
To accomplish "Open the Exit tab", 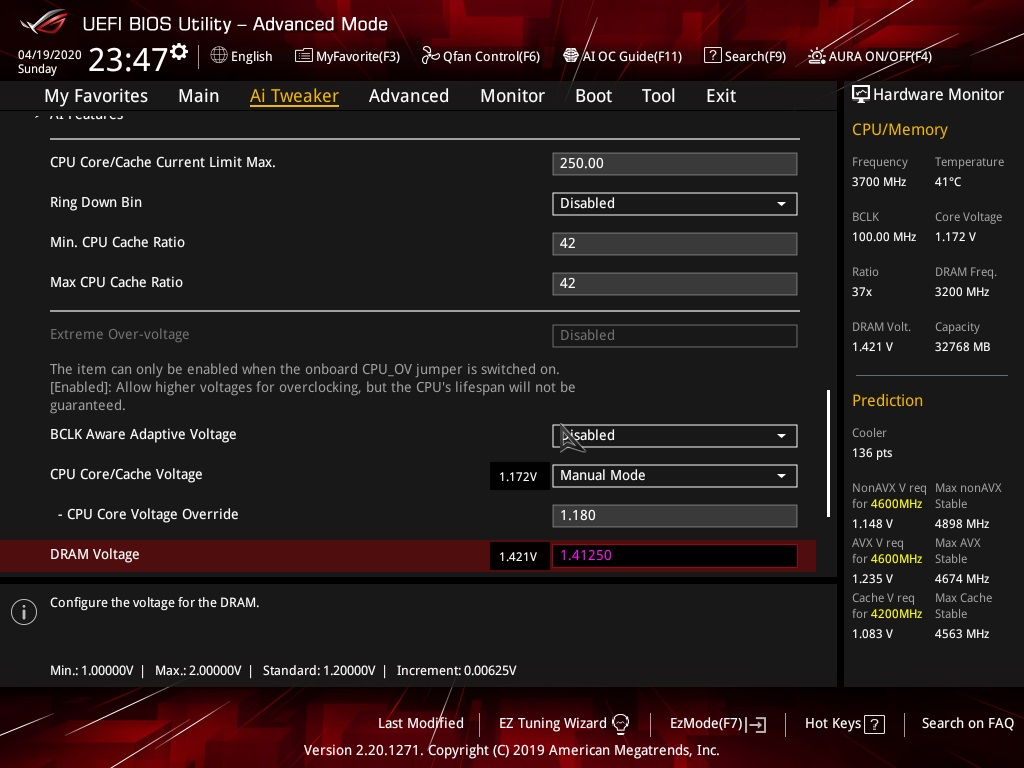I will (x=721, y=96).
